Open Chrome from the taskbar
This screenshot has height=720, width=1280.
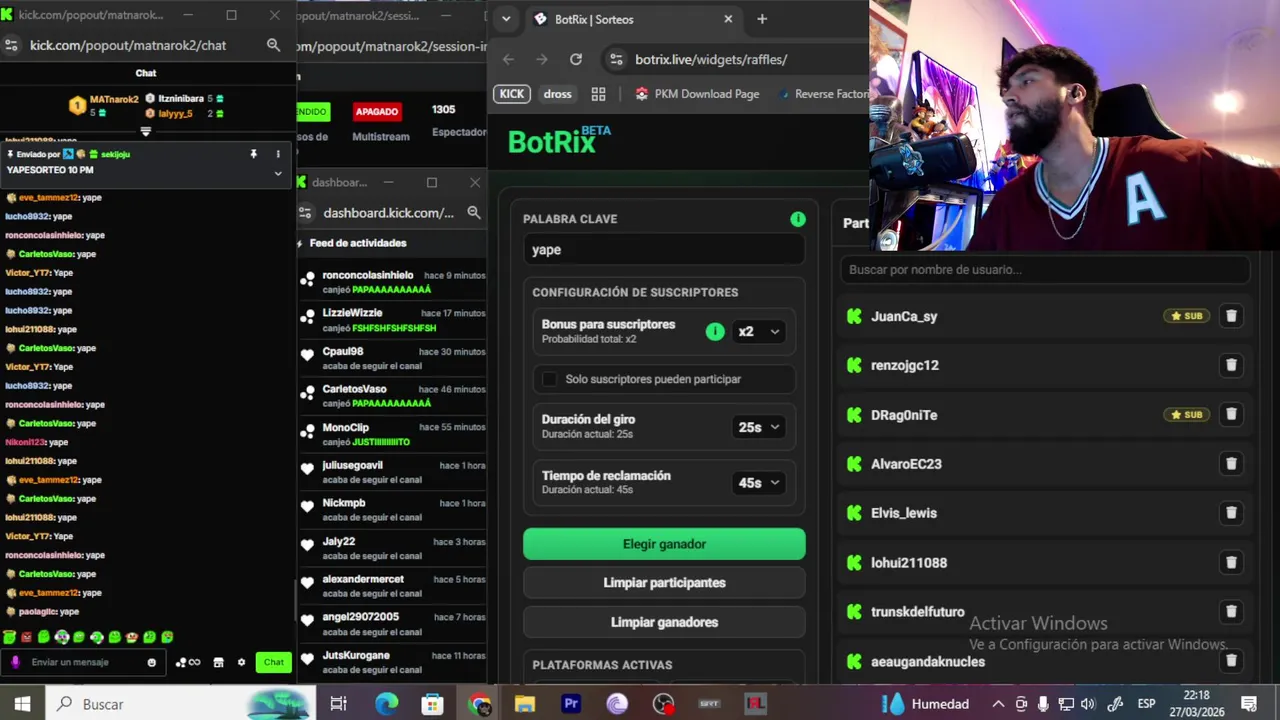[x=479, y=704]
